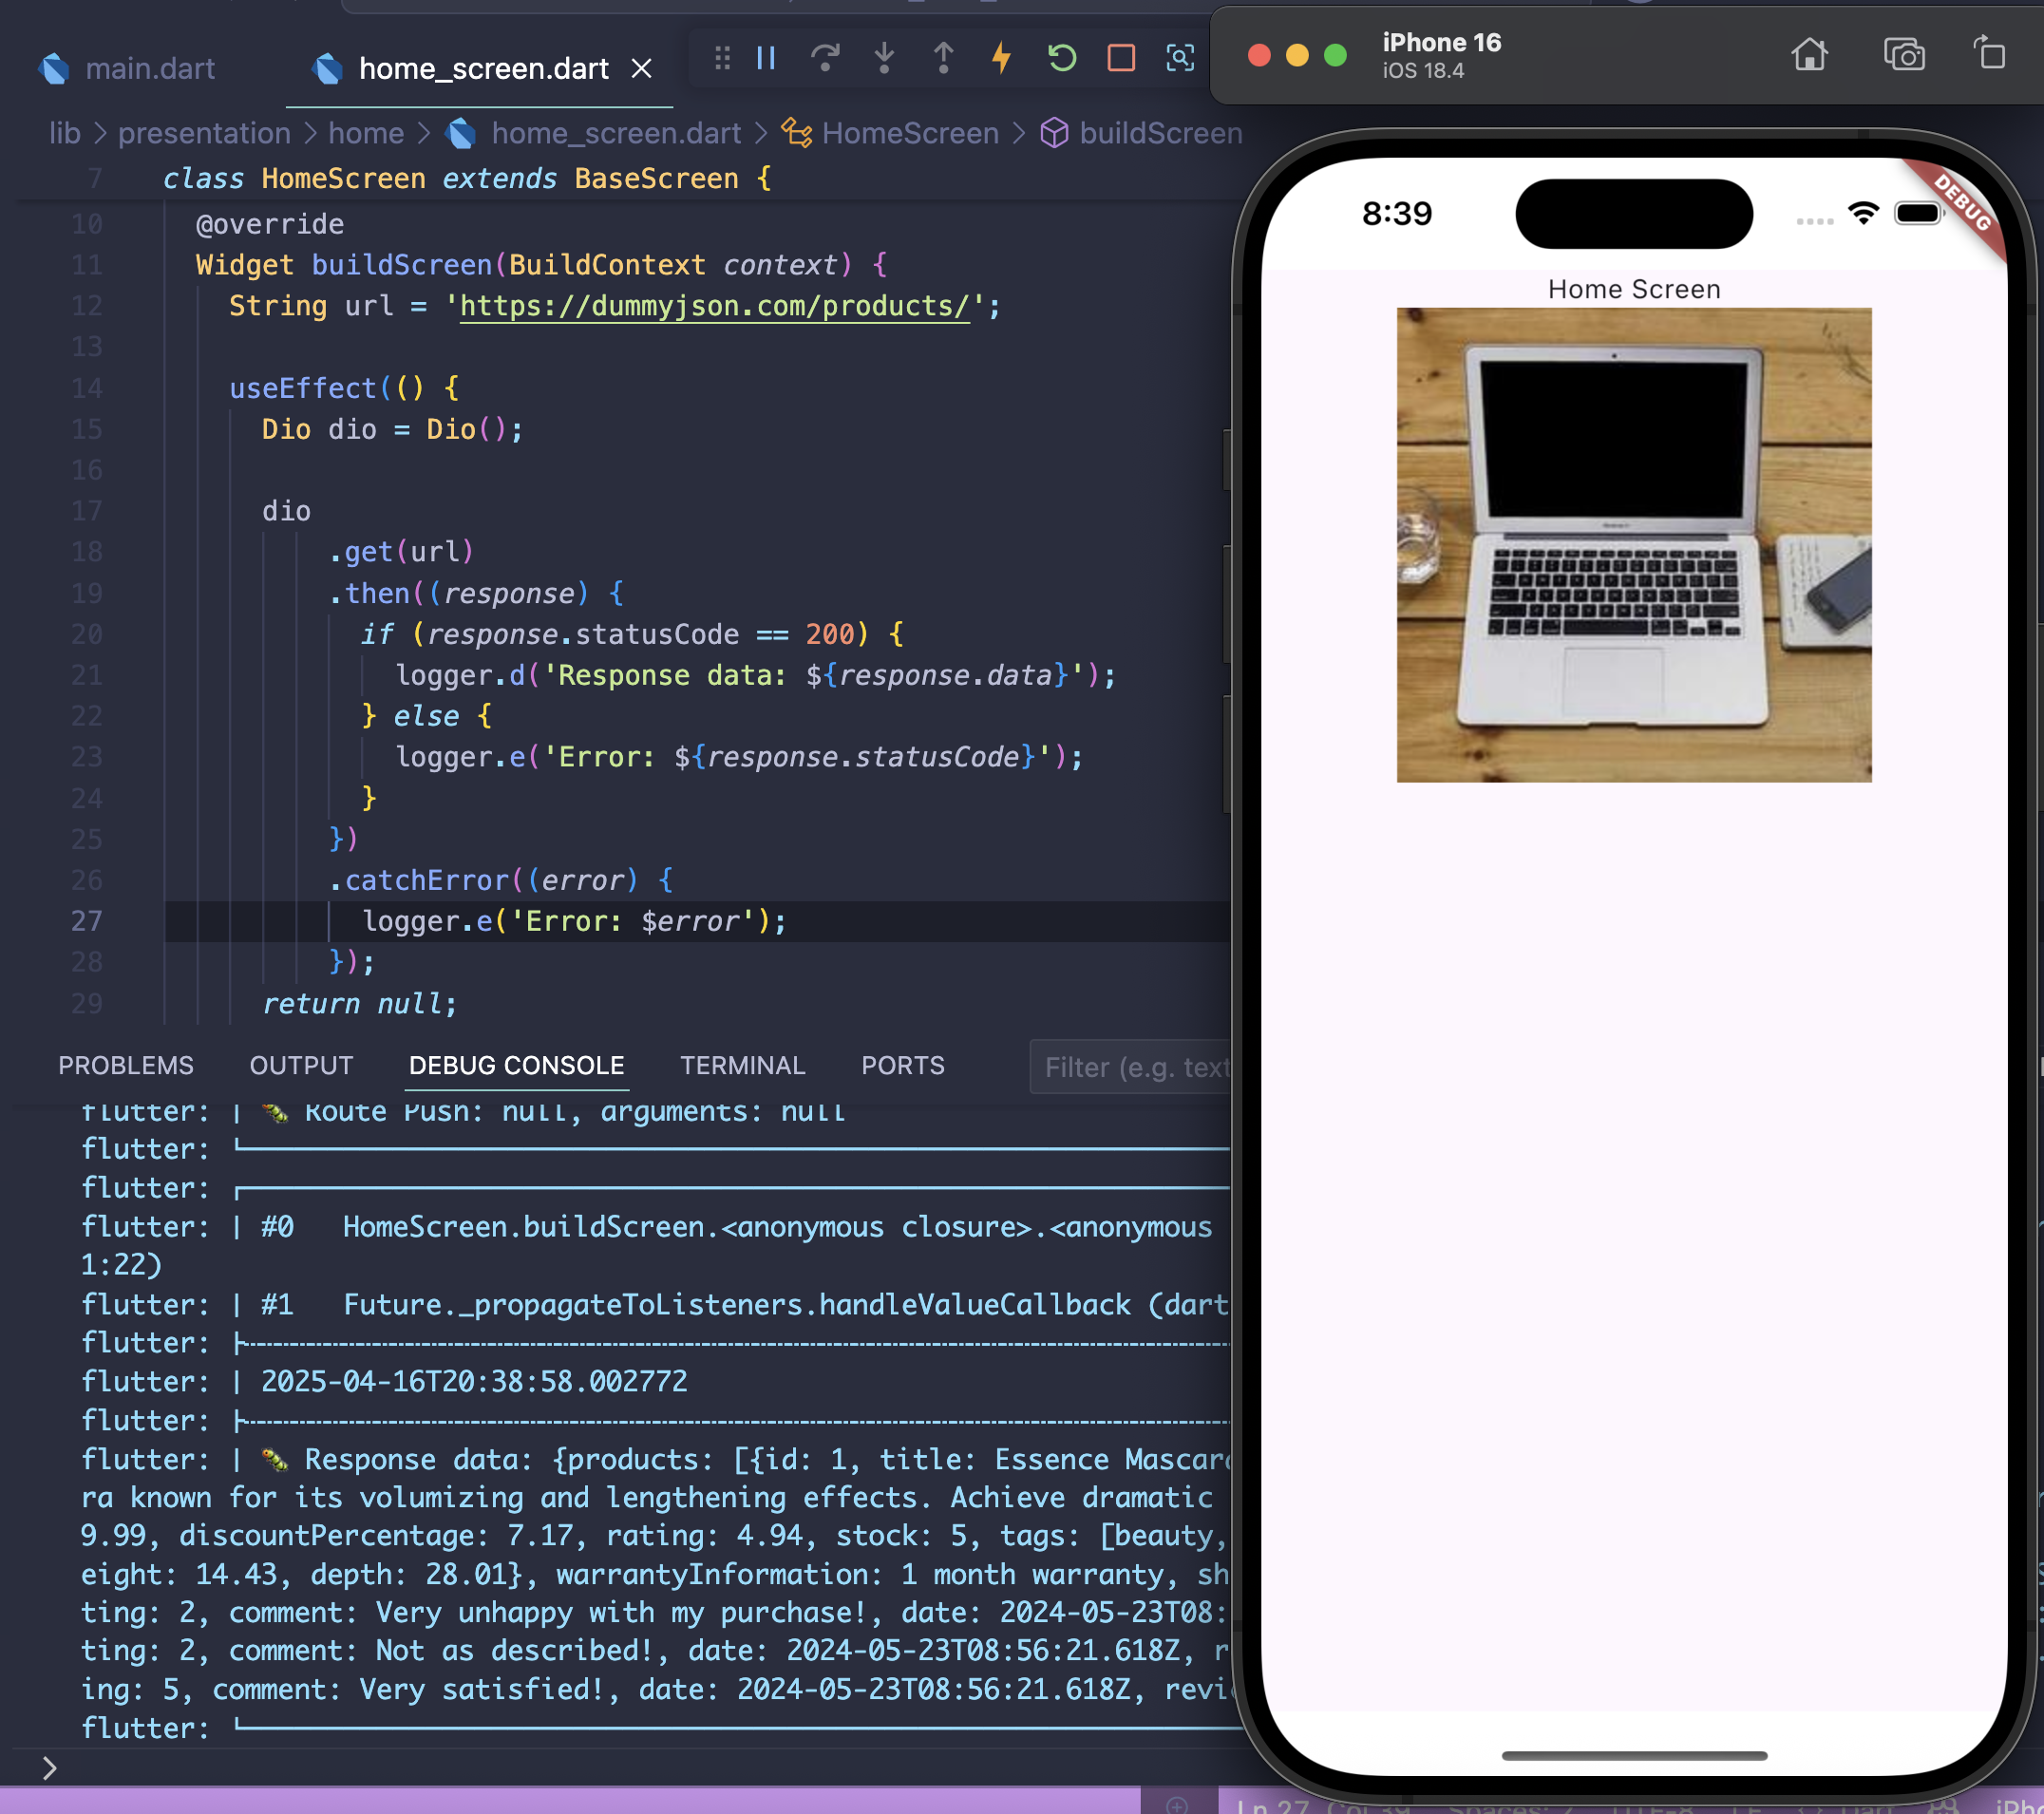Expand the debug console prompt chevron
The image size is (2044, 1814).
coord(49,1767)
